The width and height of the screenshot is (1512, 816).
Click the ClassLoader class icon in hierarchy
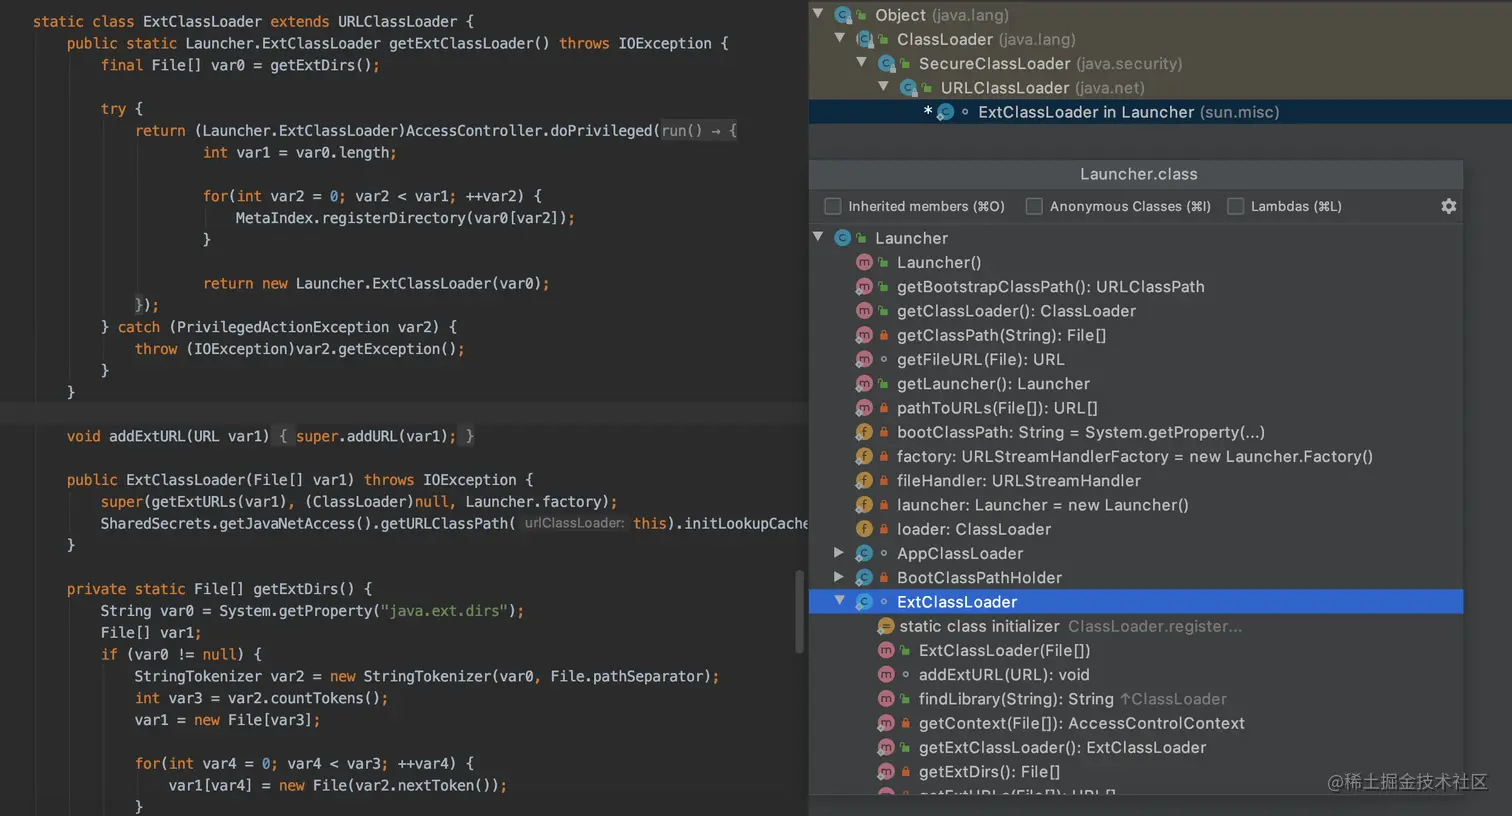(864, 39)
